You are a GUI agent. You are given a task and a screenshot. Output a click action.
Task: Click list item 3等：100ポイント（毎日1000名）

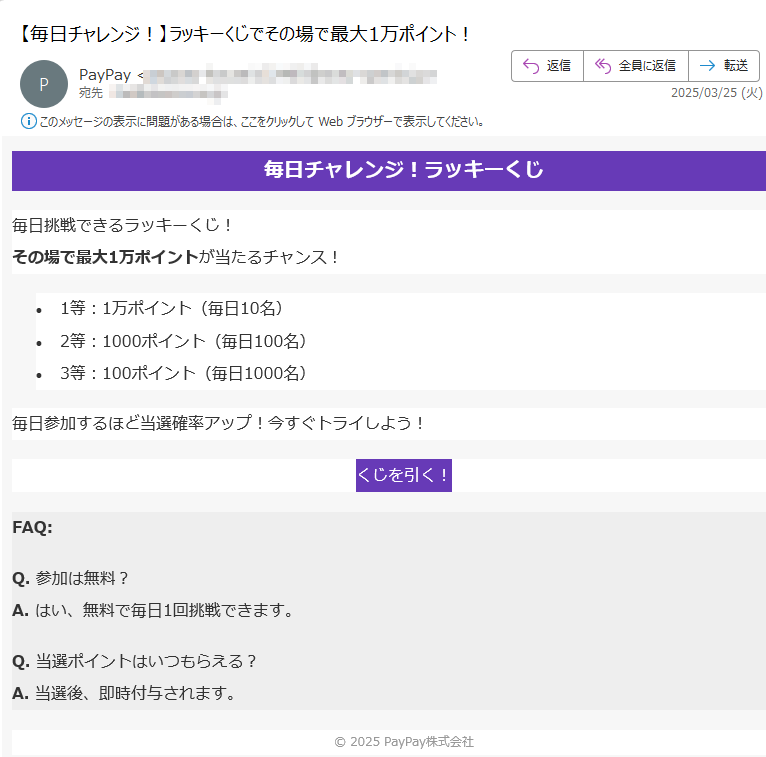click(x=183, y=374)
